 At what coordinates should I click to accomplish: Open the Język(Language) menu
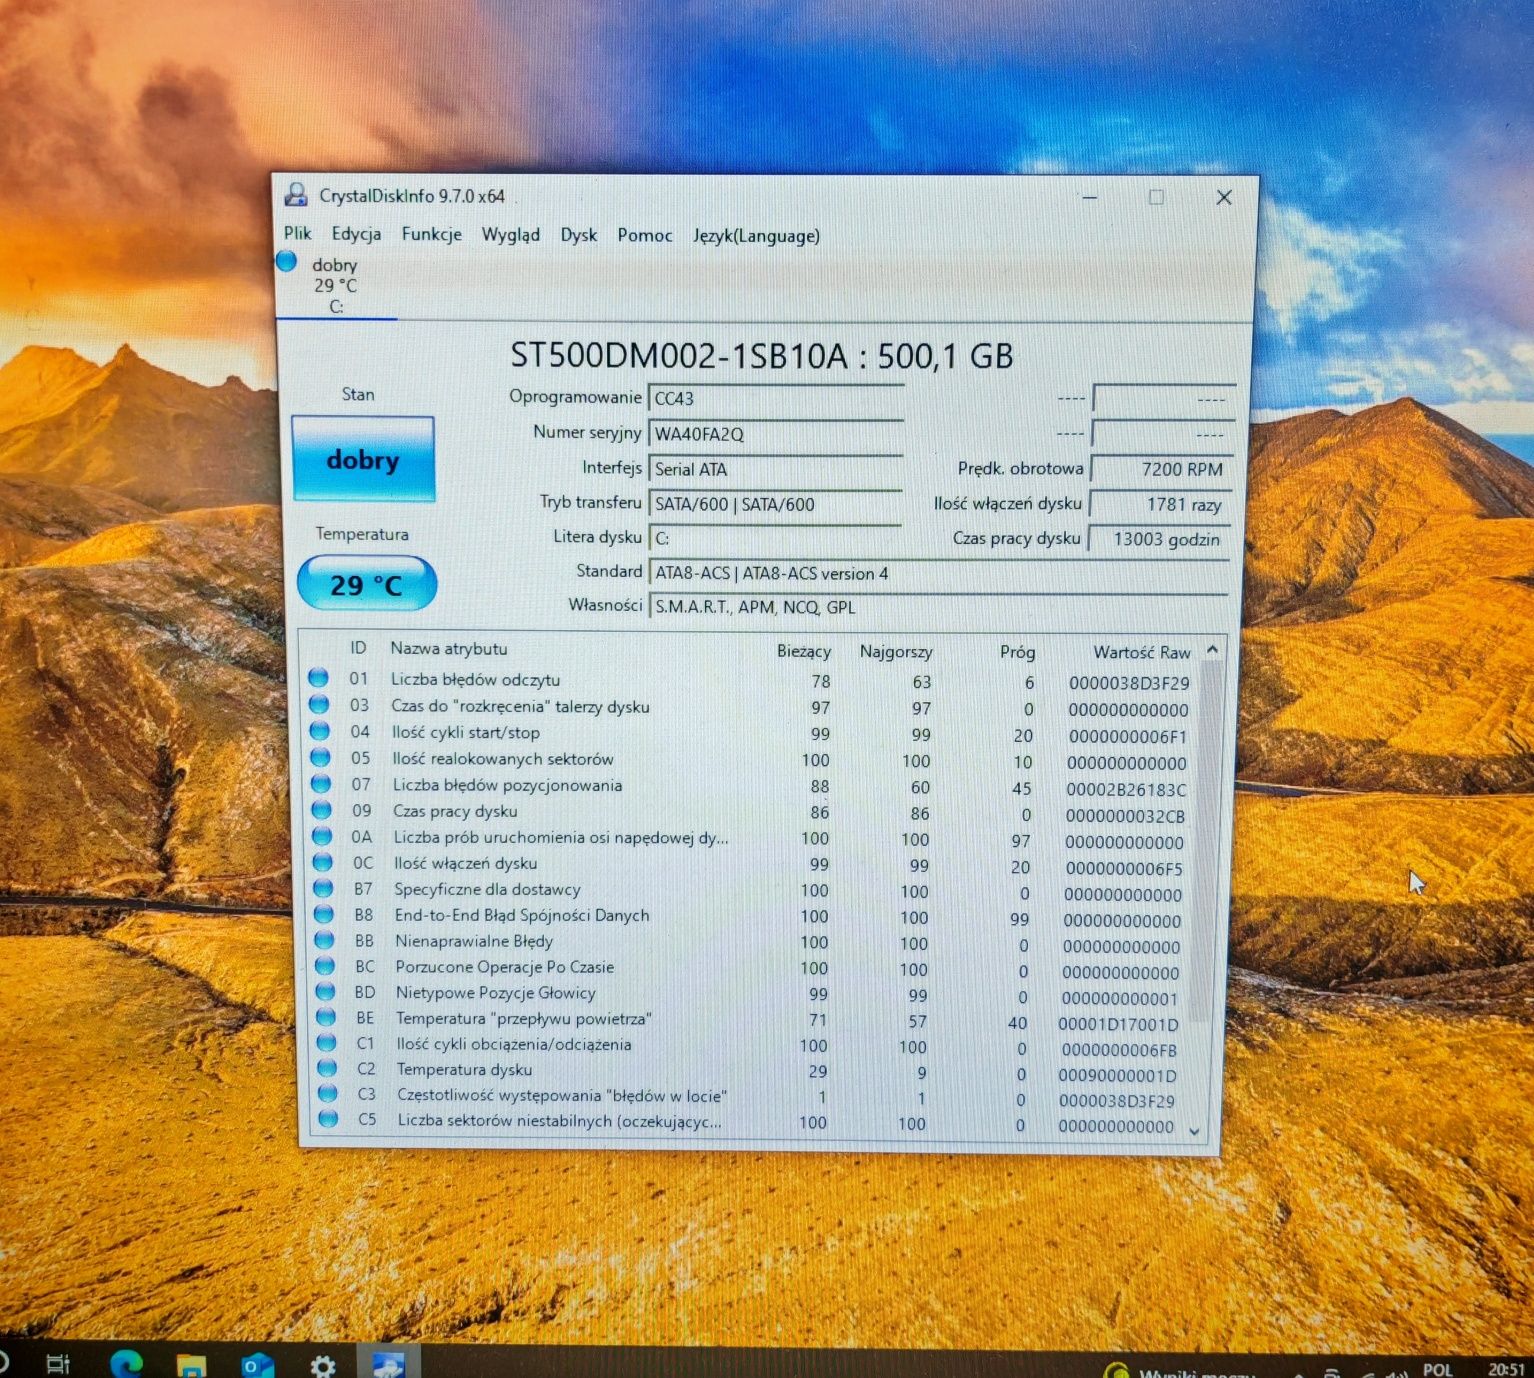756,236
